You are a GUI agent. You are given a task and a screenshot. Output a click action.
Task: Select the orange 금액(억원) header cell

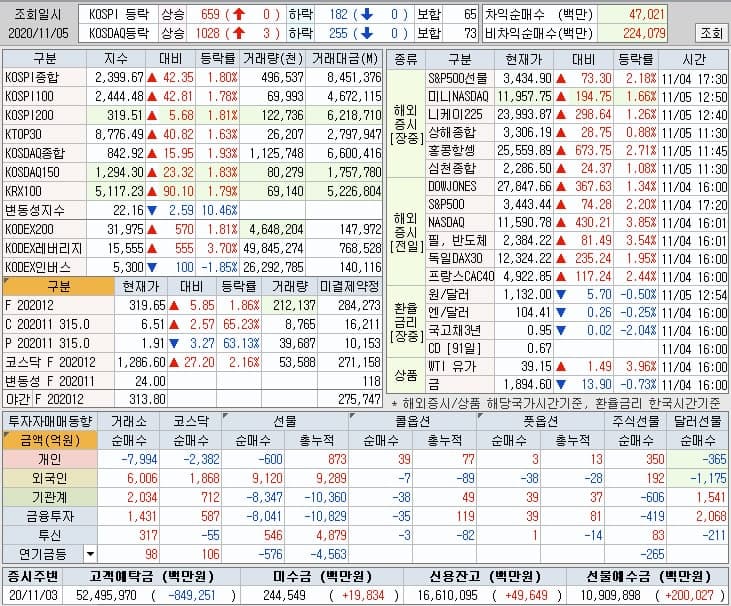[50, 441]
